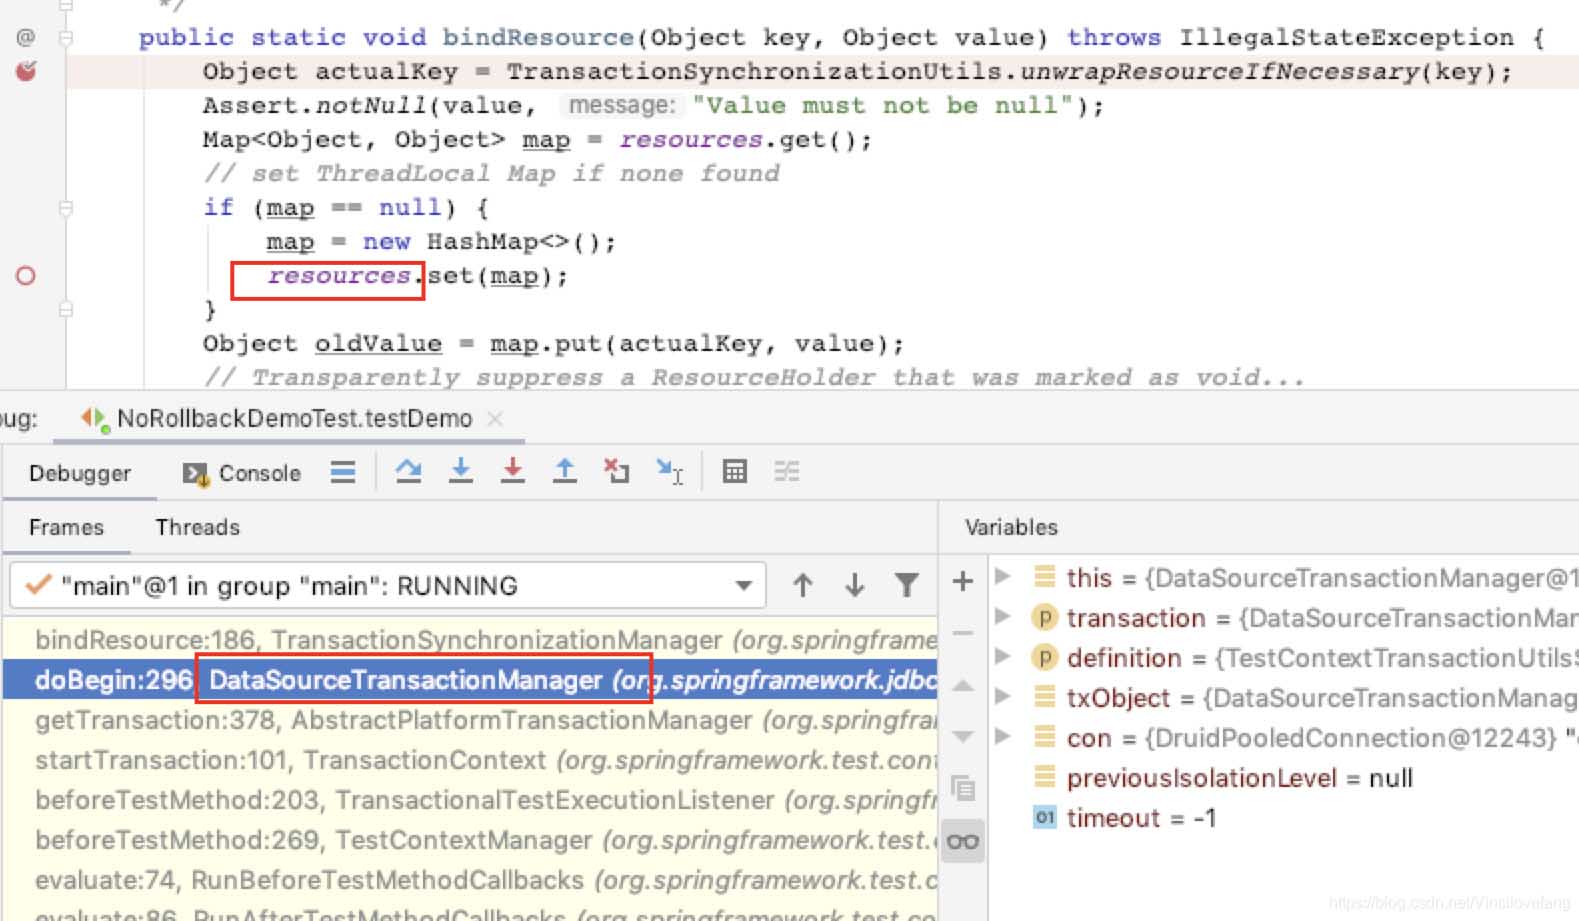
Task: Click the move watch up triangle icon
Action: 963,685
